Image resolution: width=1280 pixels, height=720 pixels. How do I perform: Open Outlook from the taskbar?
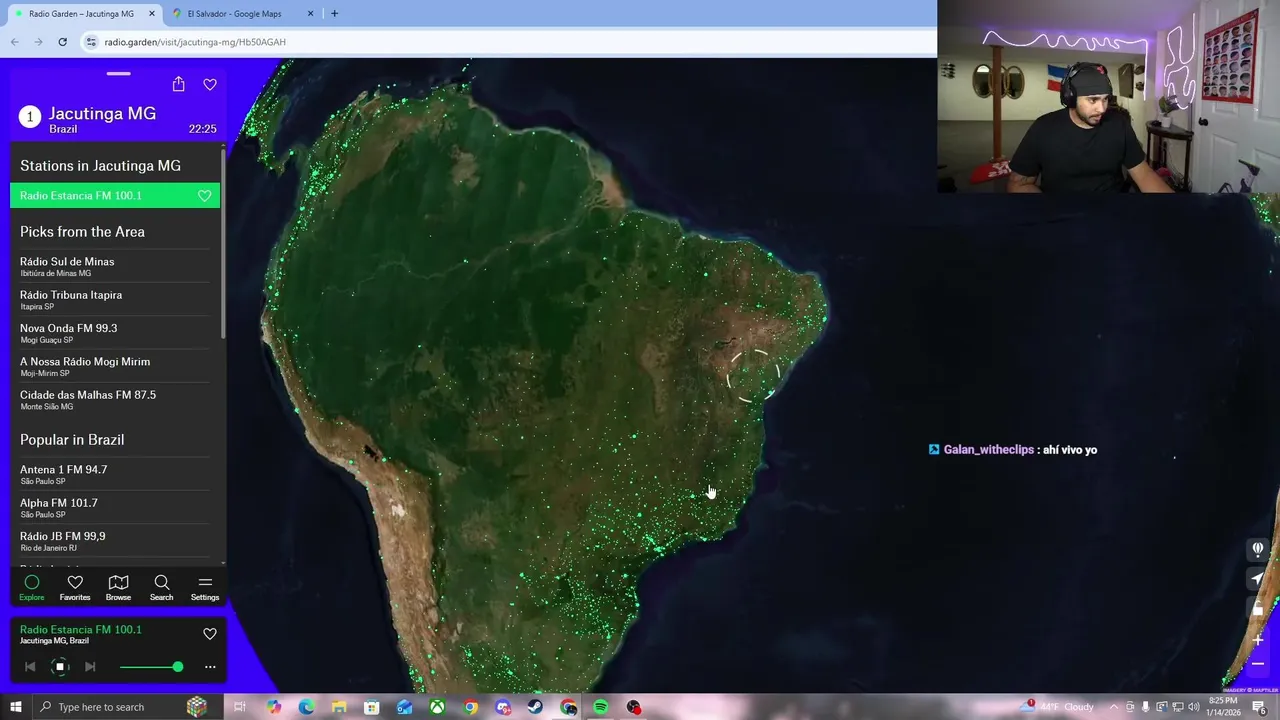[x=405, y=707]
